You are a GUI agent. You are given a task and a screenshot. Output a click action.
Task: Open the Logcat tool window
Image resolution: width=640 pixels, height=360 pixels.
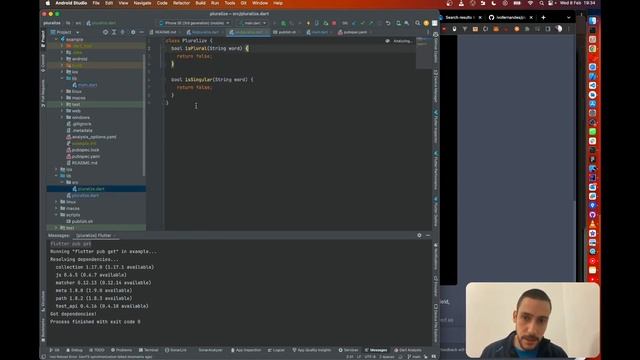tap(276, 350)
